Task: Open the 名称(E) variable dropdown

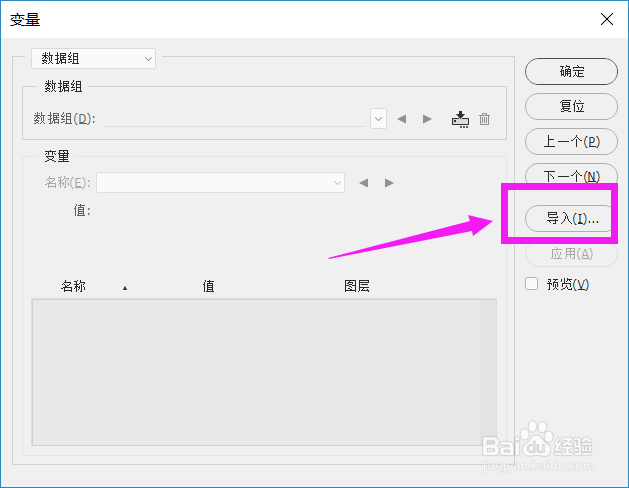Action: [220, 182]
